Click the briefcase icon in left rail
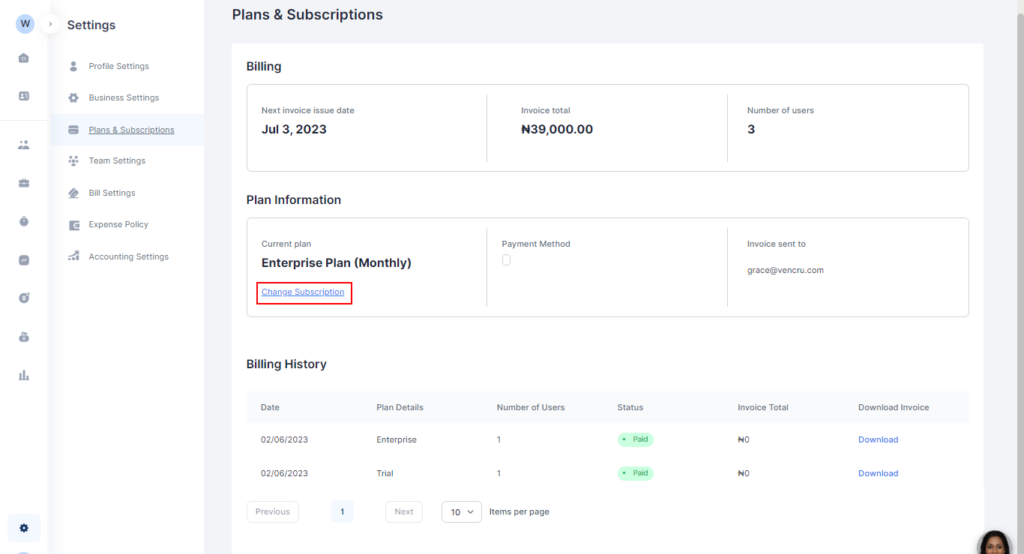 click(x=24, y=183)
